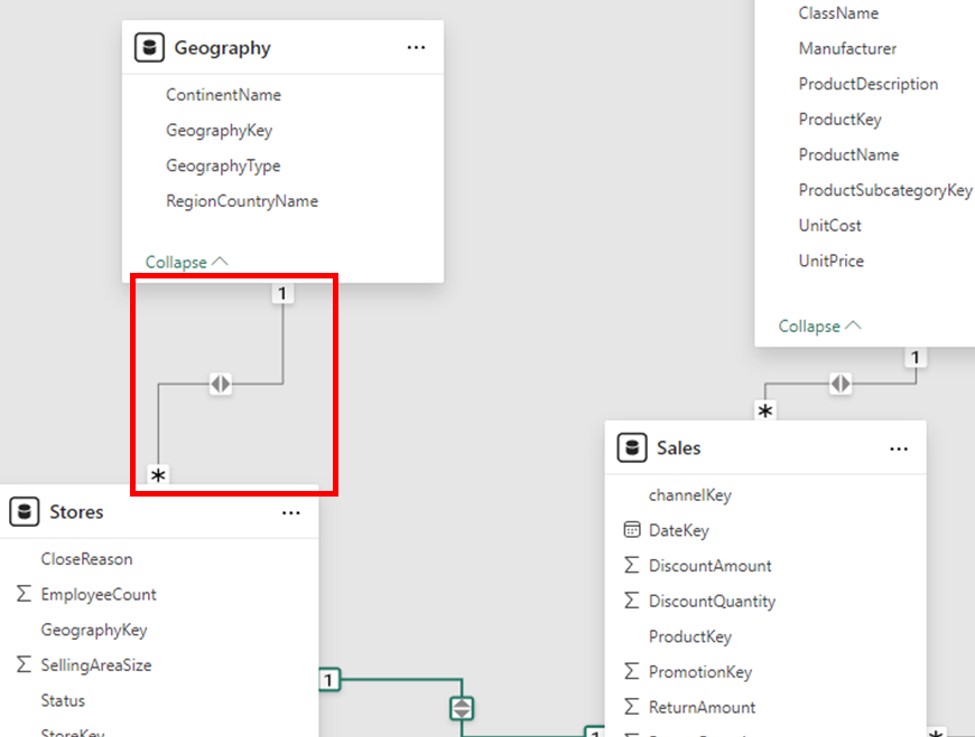Click the sigma icon beside EmployeeCount
Screen dimensions: 975x737
(24, 594)
